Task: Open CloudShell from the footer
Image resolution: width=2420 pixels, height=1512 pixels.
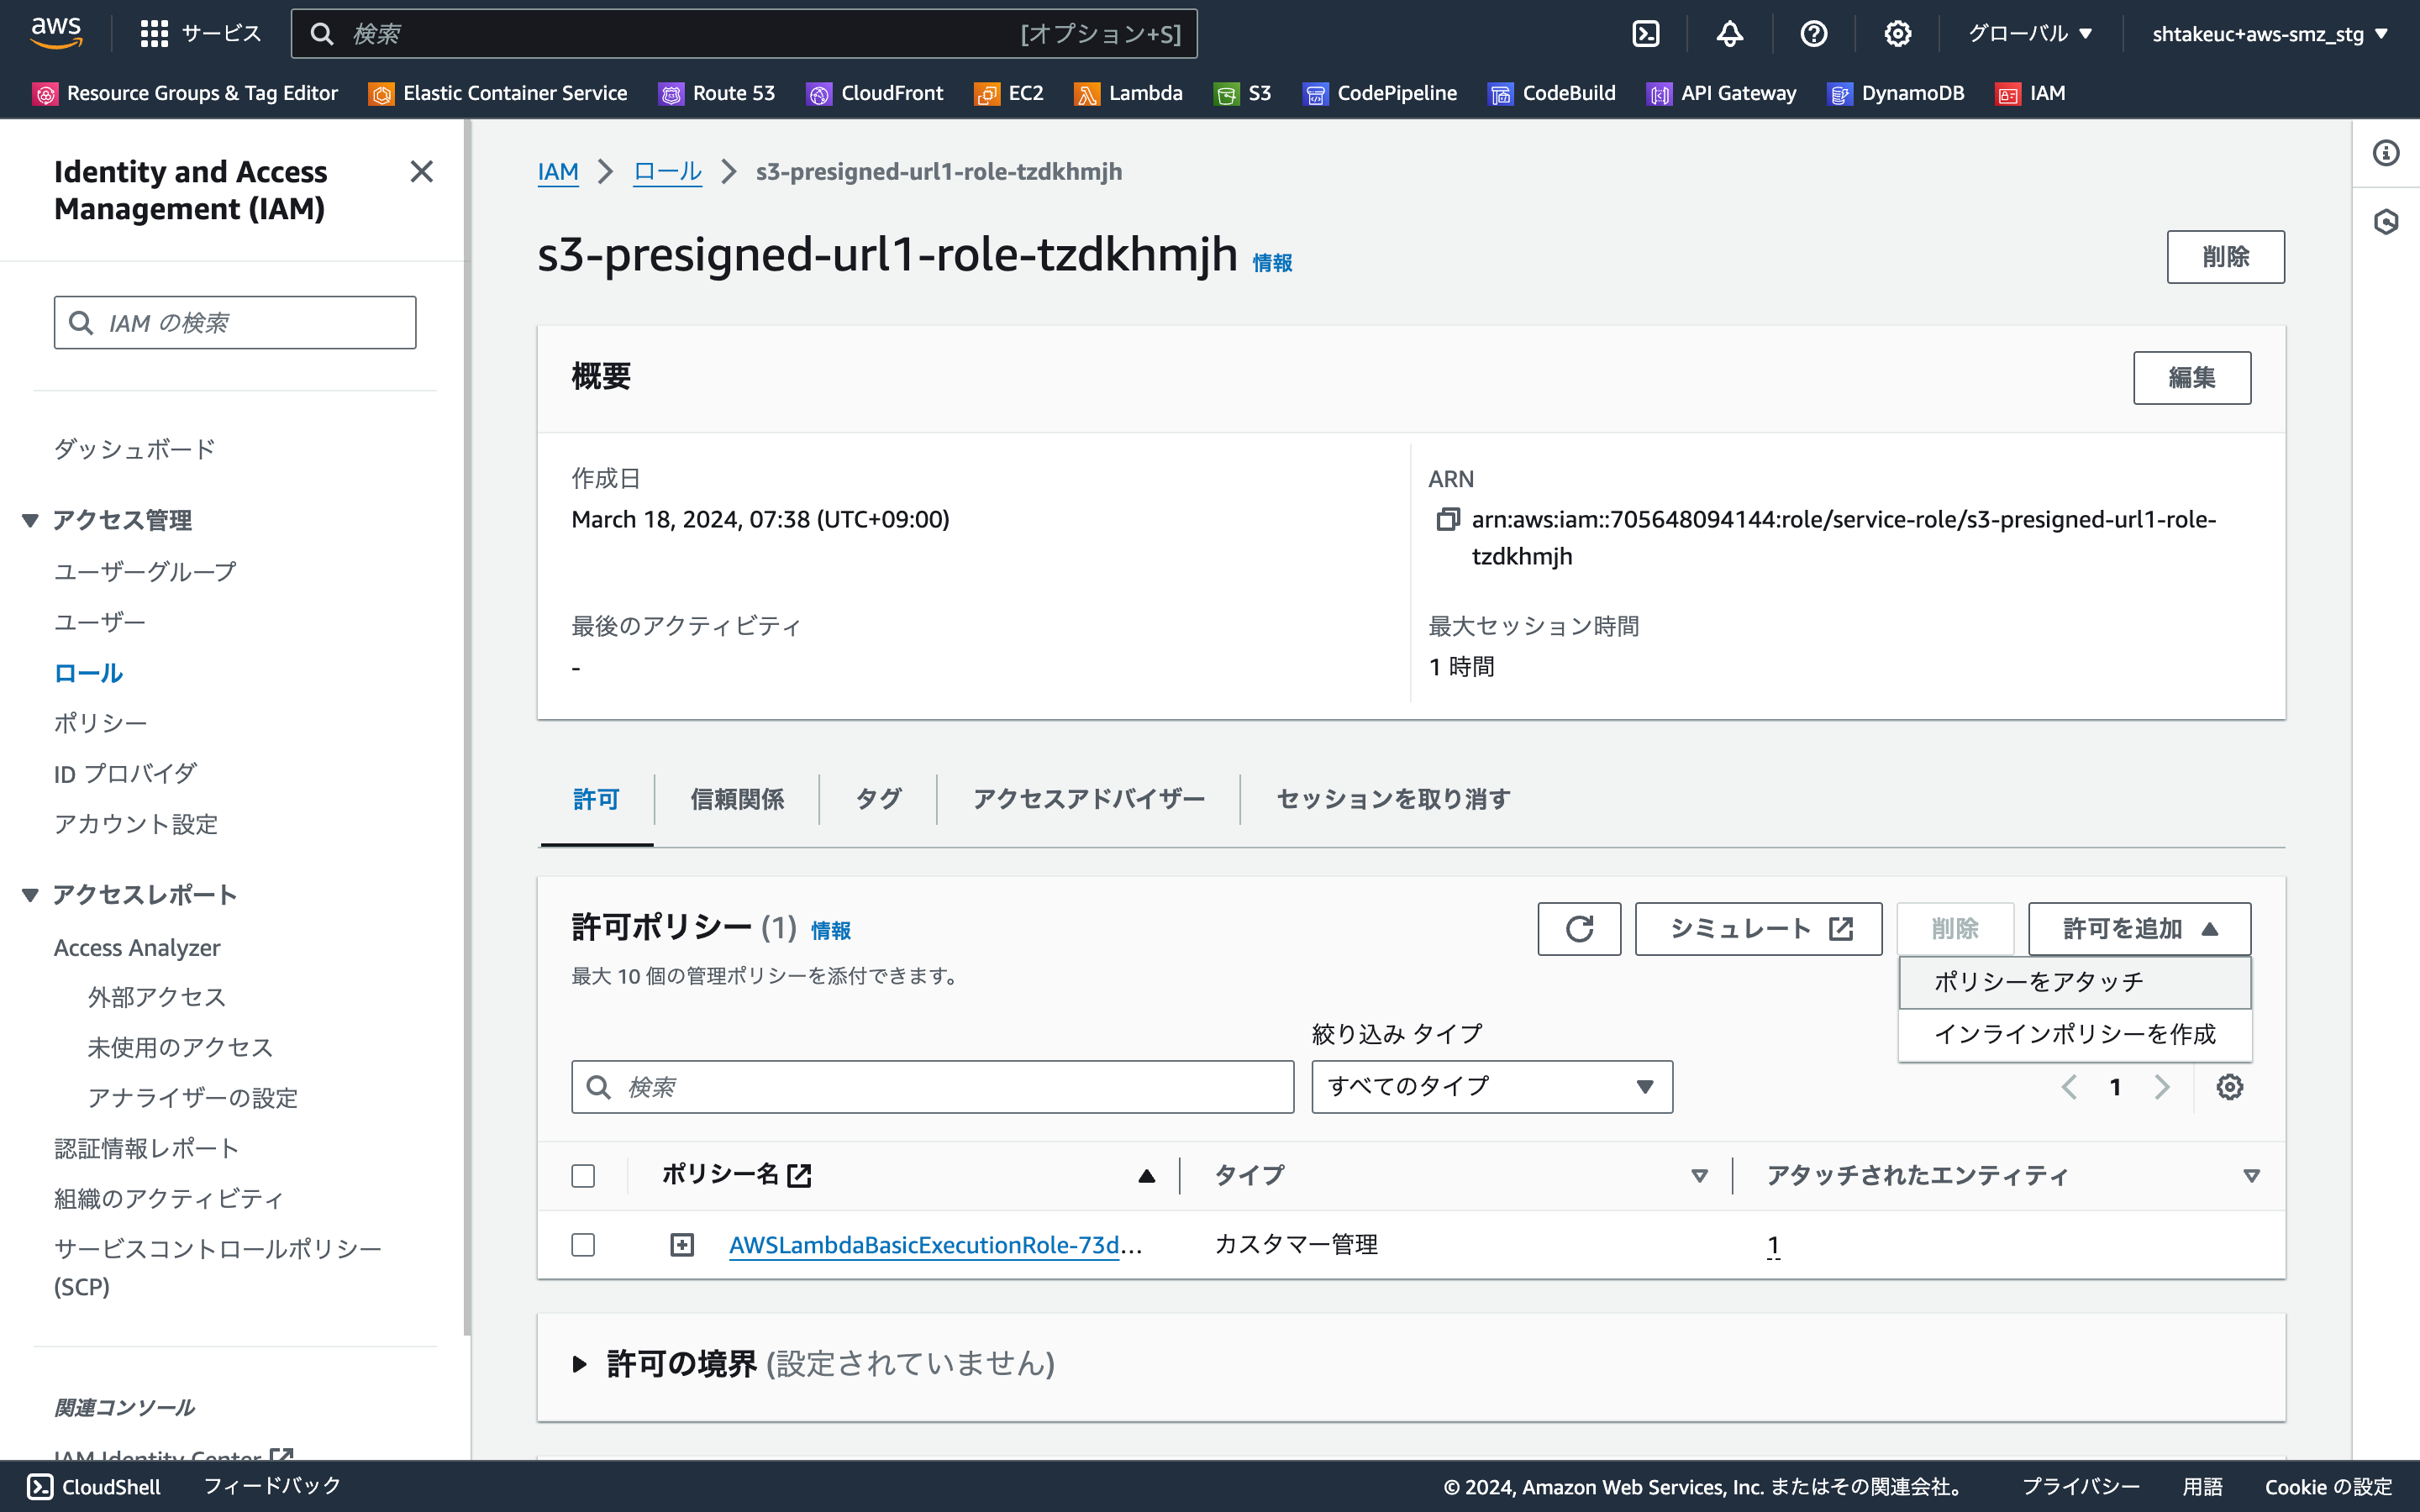Action: 94,1487
